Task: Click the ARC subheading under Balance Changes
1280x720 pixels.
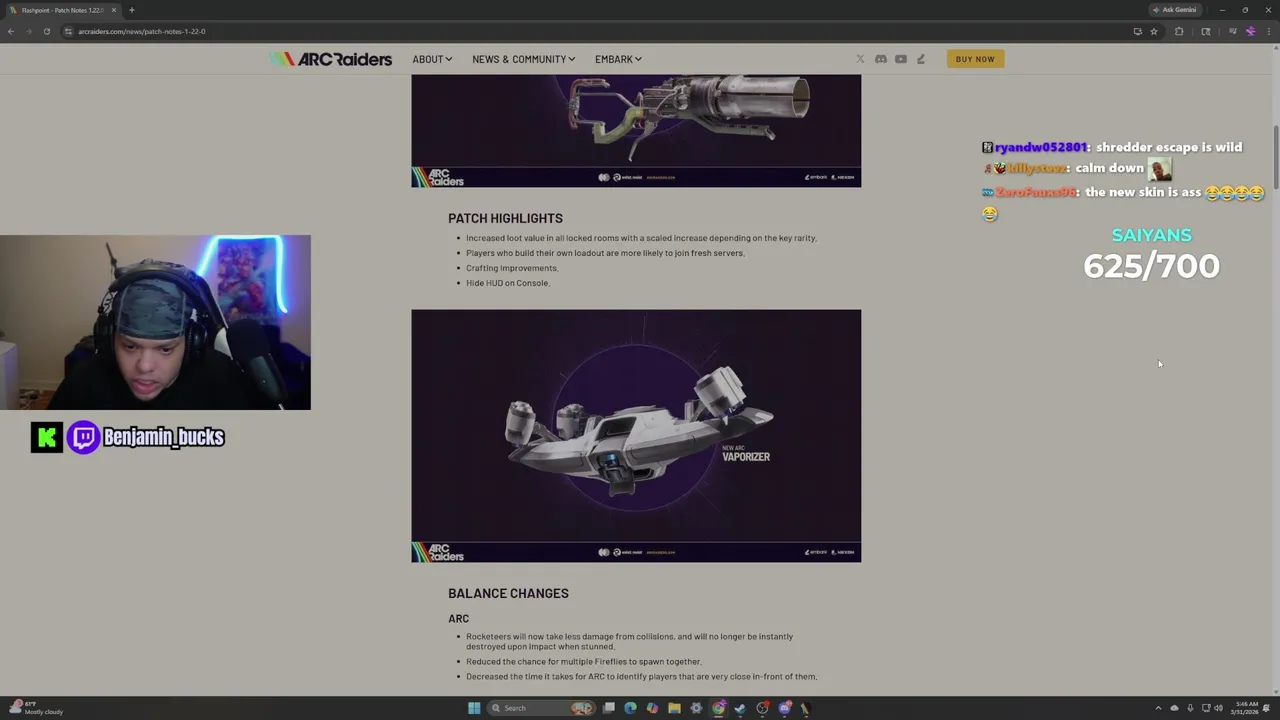Action: (x=458, y=618)
